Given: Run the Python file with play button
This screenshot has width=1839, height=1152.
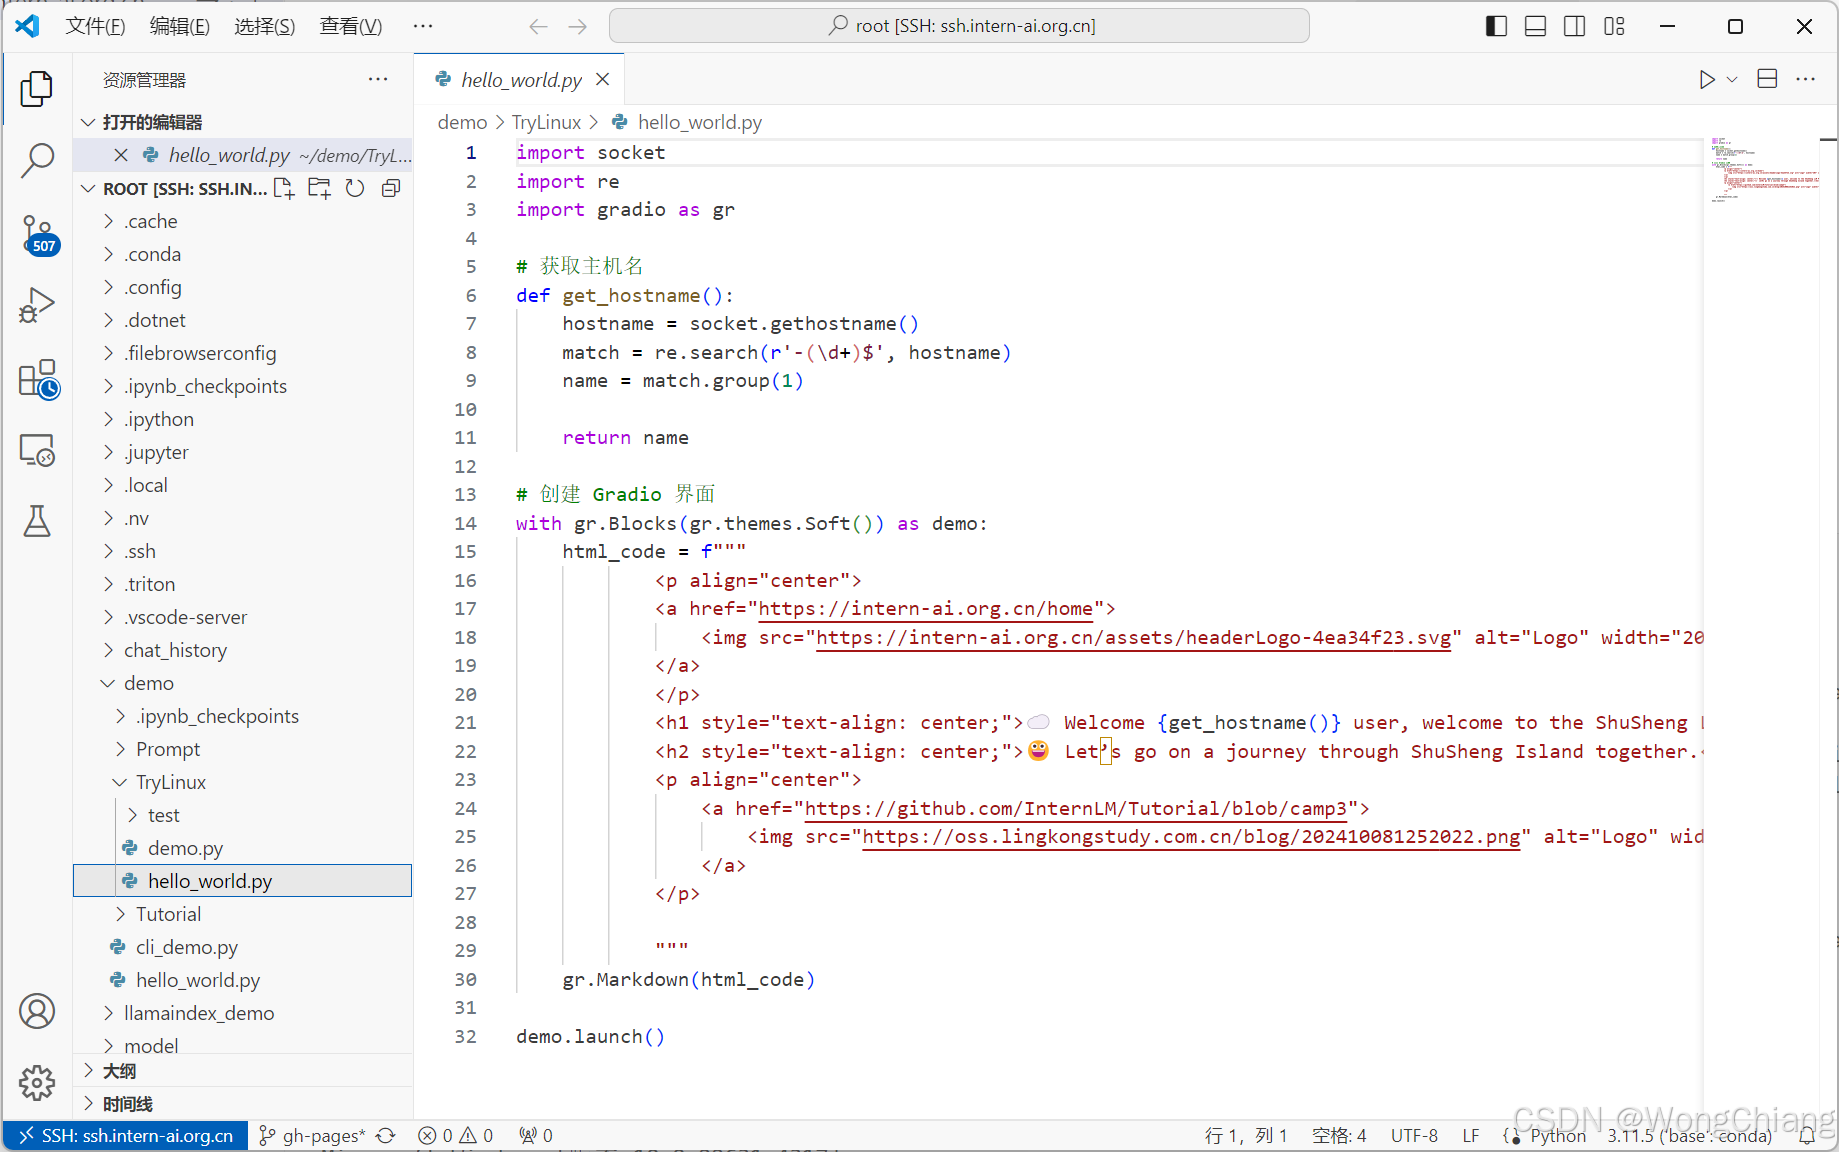Looking at the screenshot, I should tap(1707, 79).
